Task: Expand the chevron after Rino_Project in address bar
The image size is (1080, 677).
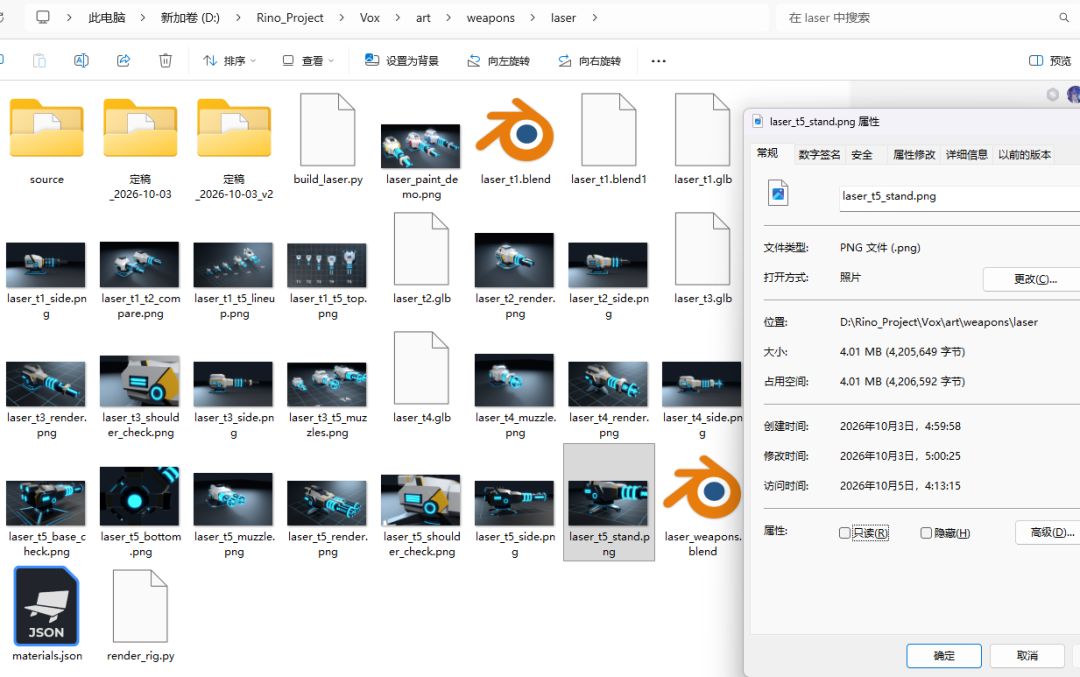Action: coord(342,18)
